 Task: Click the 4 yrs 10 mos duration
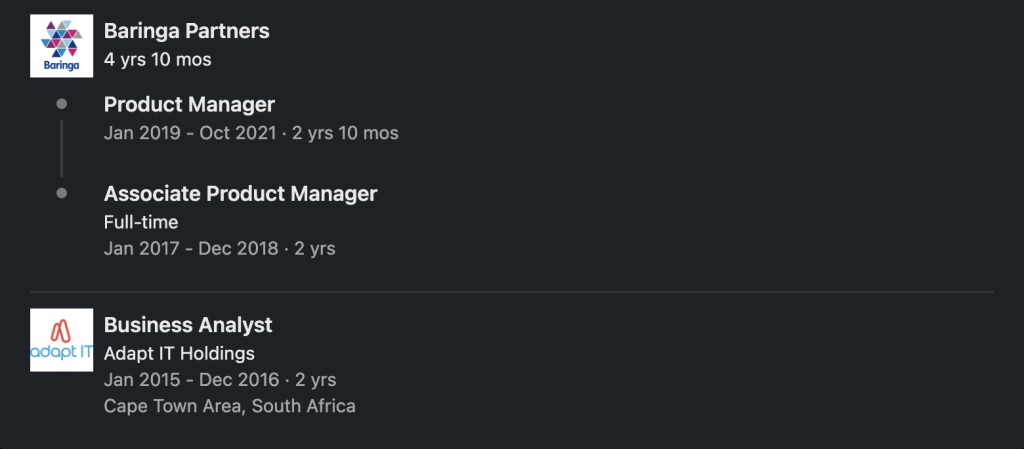coord(157,60)
